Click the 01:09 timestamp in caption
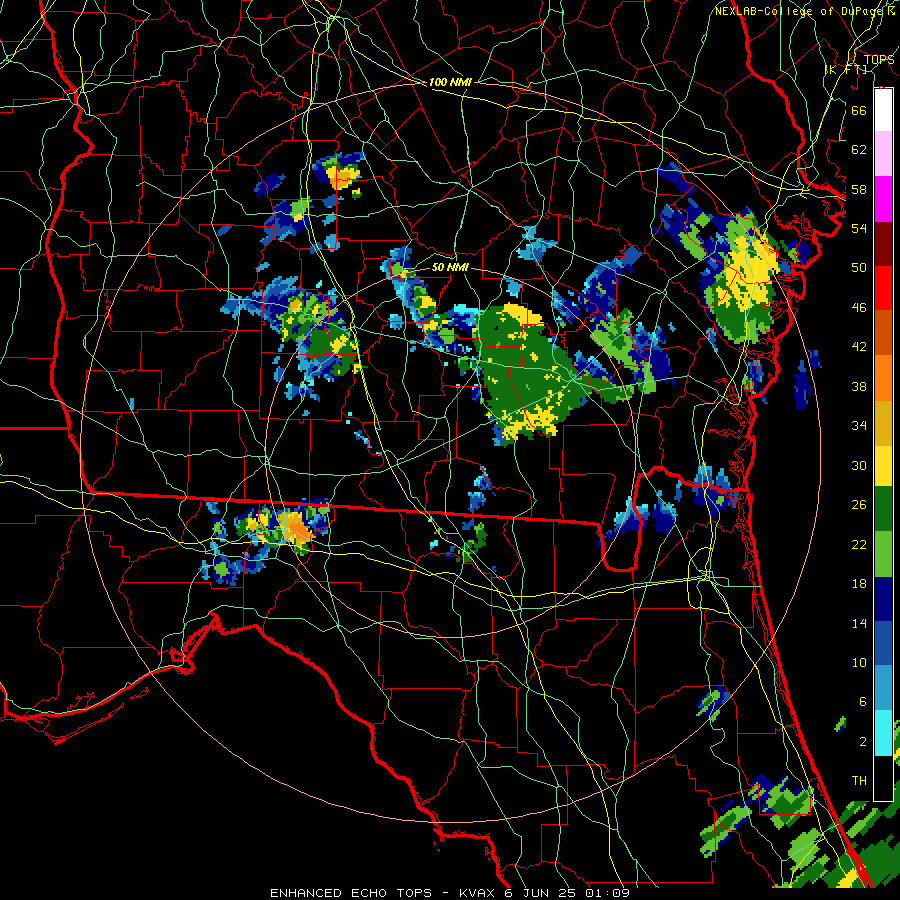 (607, 893)
